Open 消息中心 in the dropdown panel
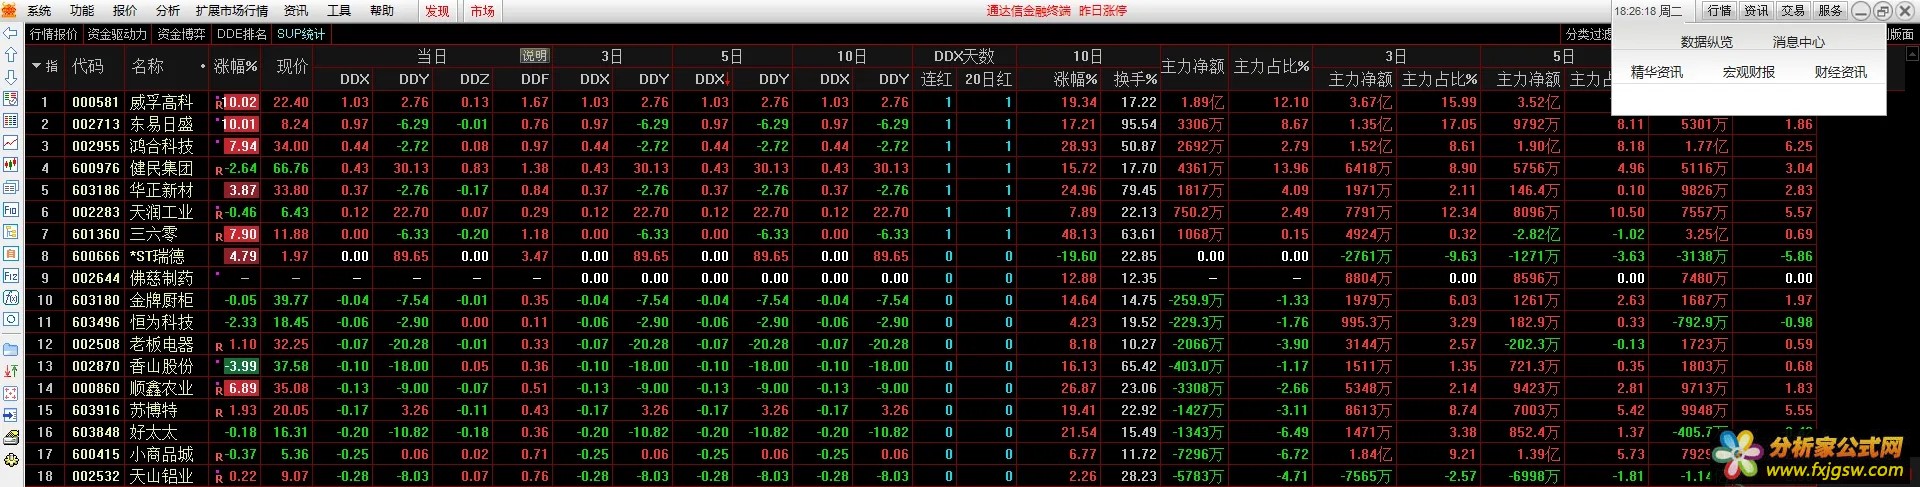This screenshot has width=1920, height=487. point(1799,42)
